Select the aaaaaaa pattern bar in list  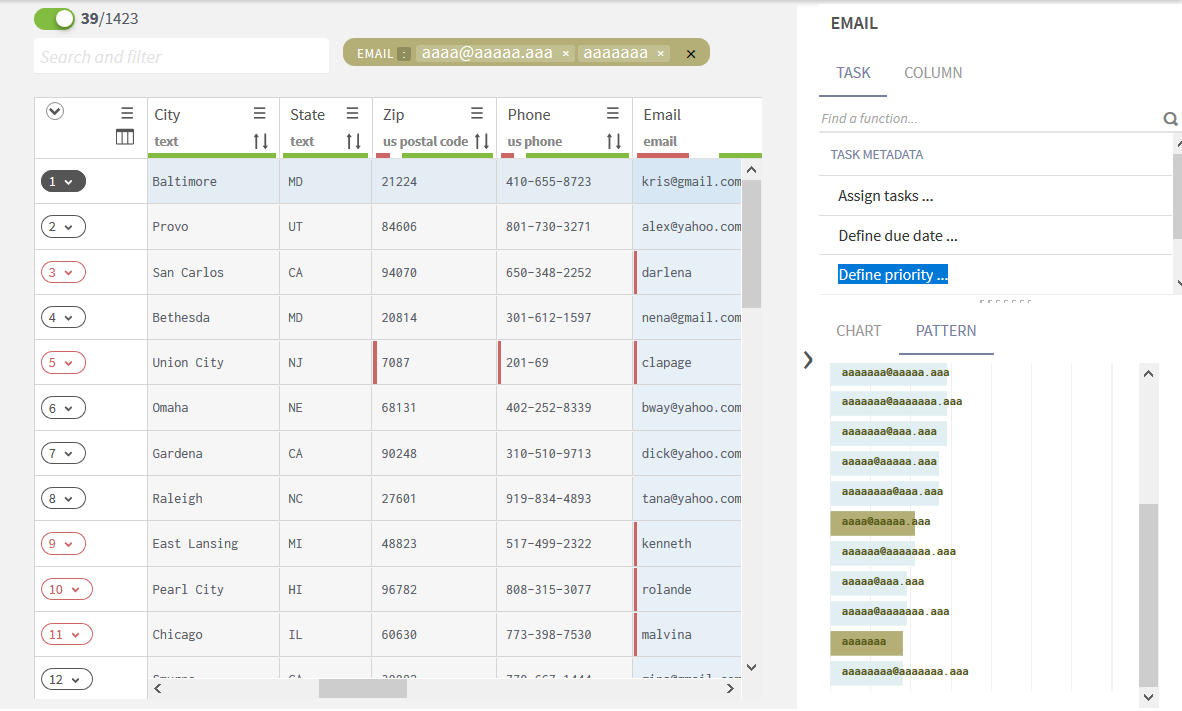866,642
